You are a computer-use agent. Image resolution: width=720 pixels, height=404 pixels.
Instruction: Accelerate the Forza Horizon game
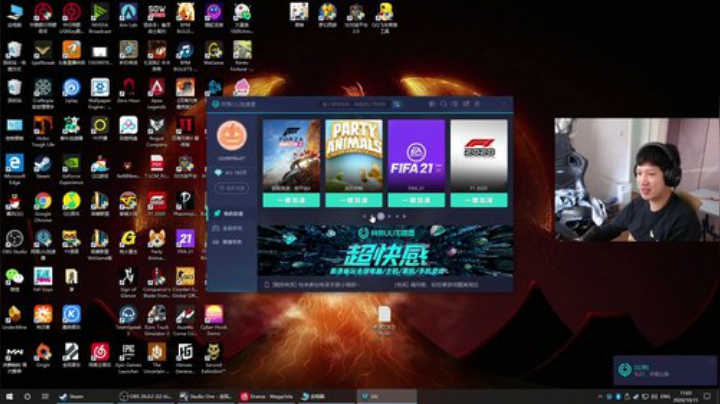[x=291, y=200]
